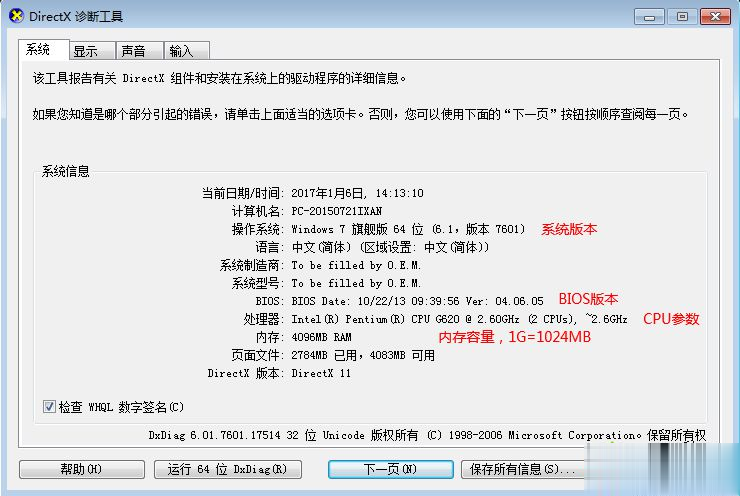Click BIOS Date 10/22/13 value

417,301
